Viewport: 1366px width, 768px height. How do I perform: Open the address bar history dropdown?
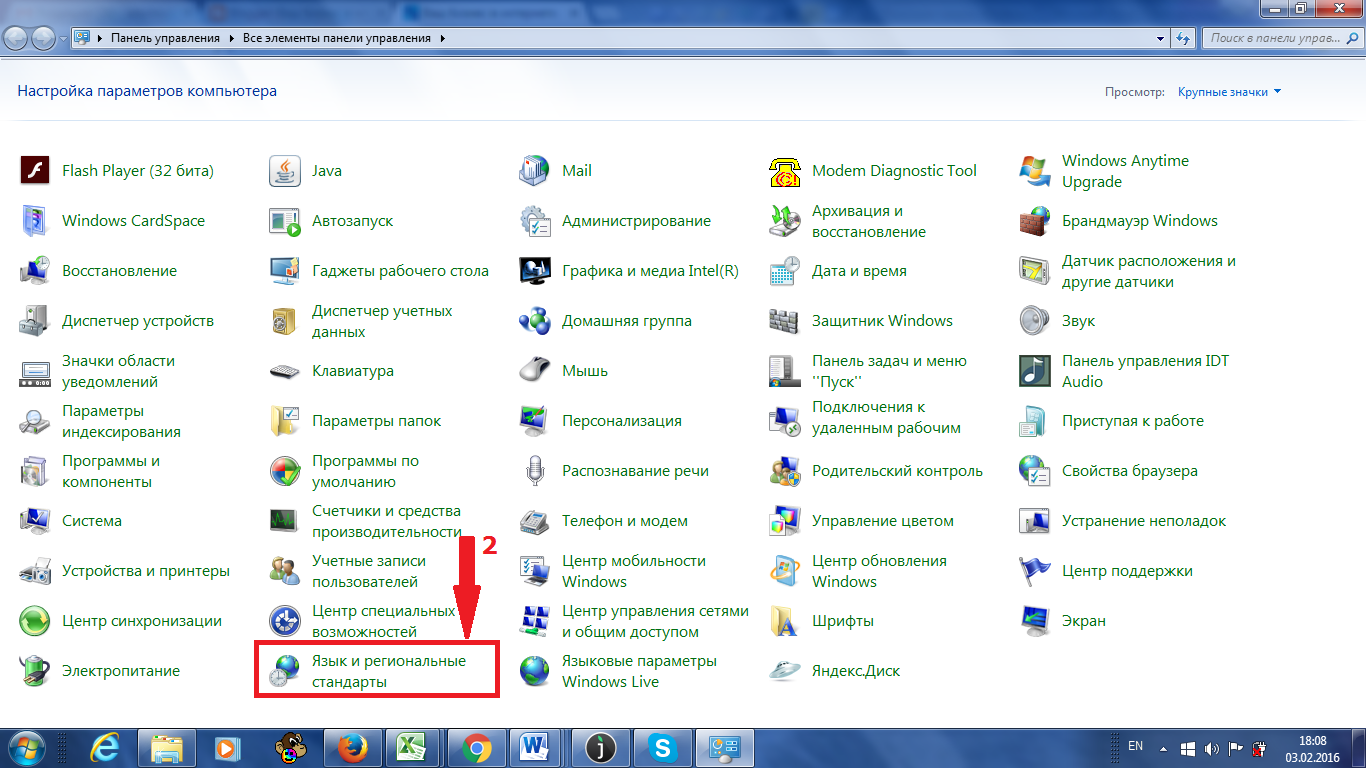pyautogui.click(x=1160, y=38)
